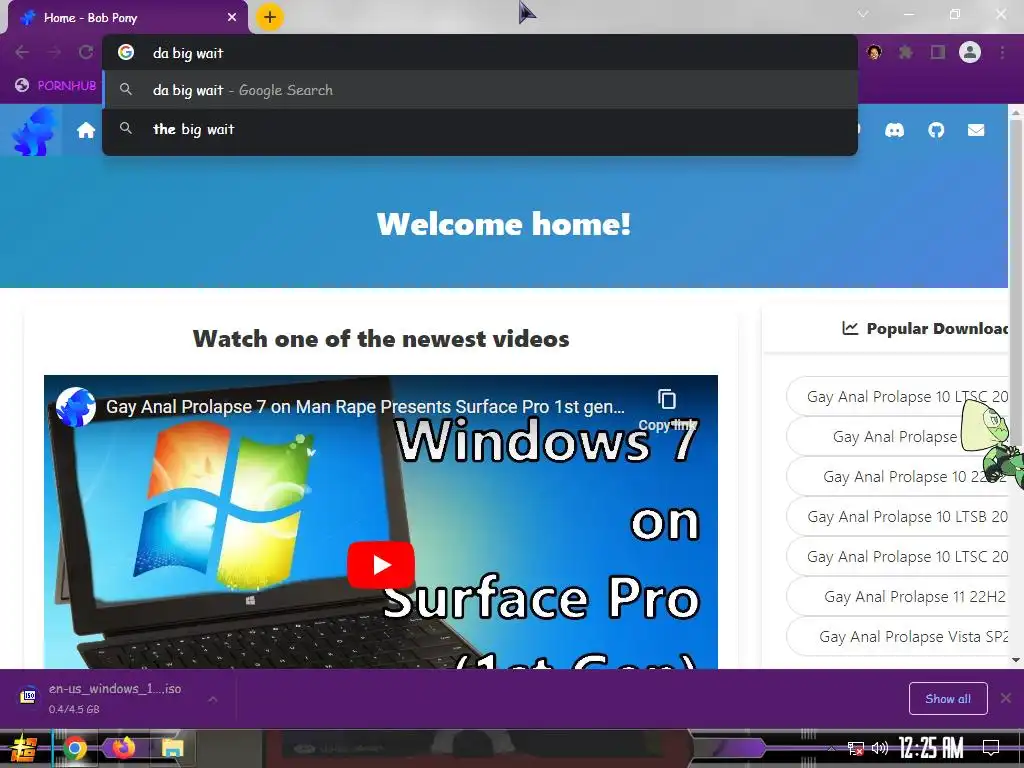Close the Home - Bob Pony tab
The width and height of the screenshot is (1024, 768).
[232, 18]
